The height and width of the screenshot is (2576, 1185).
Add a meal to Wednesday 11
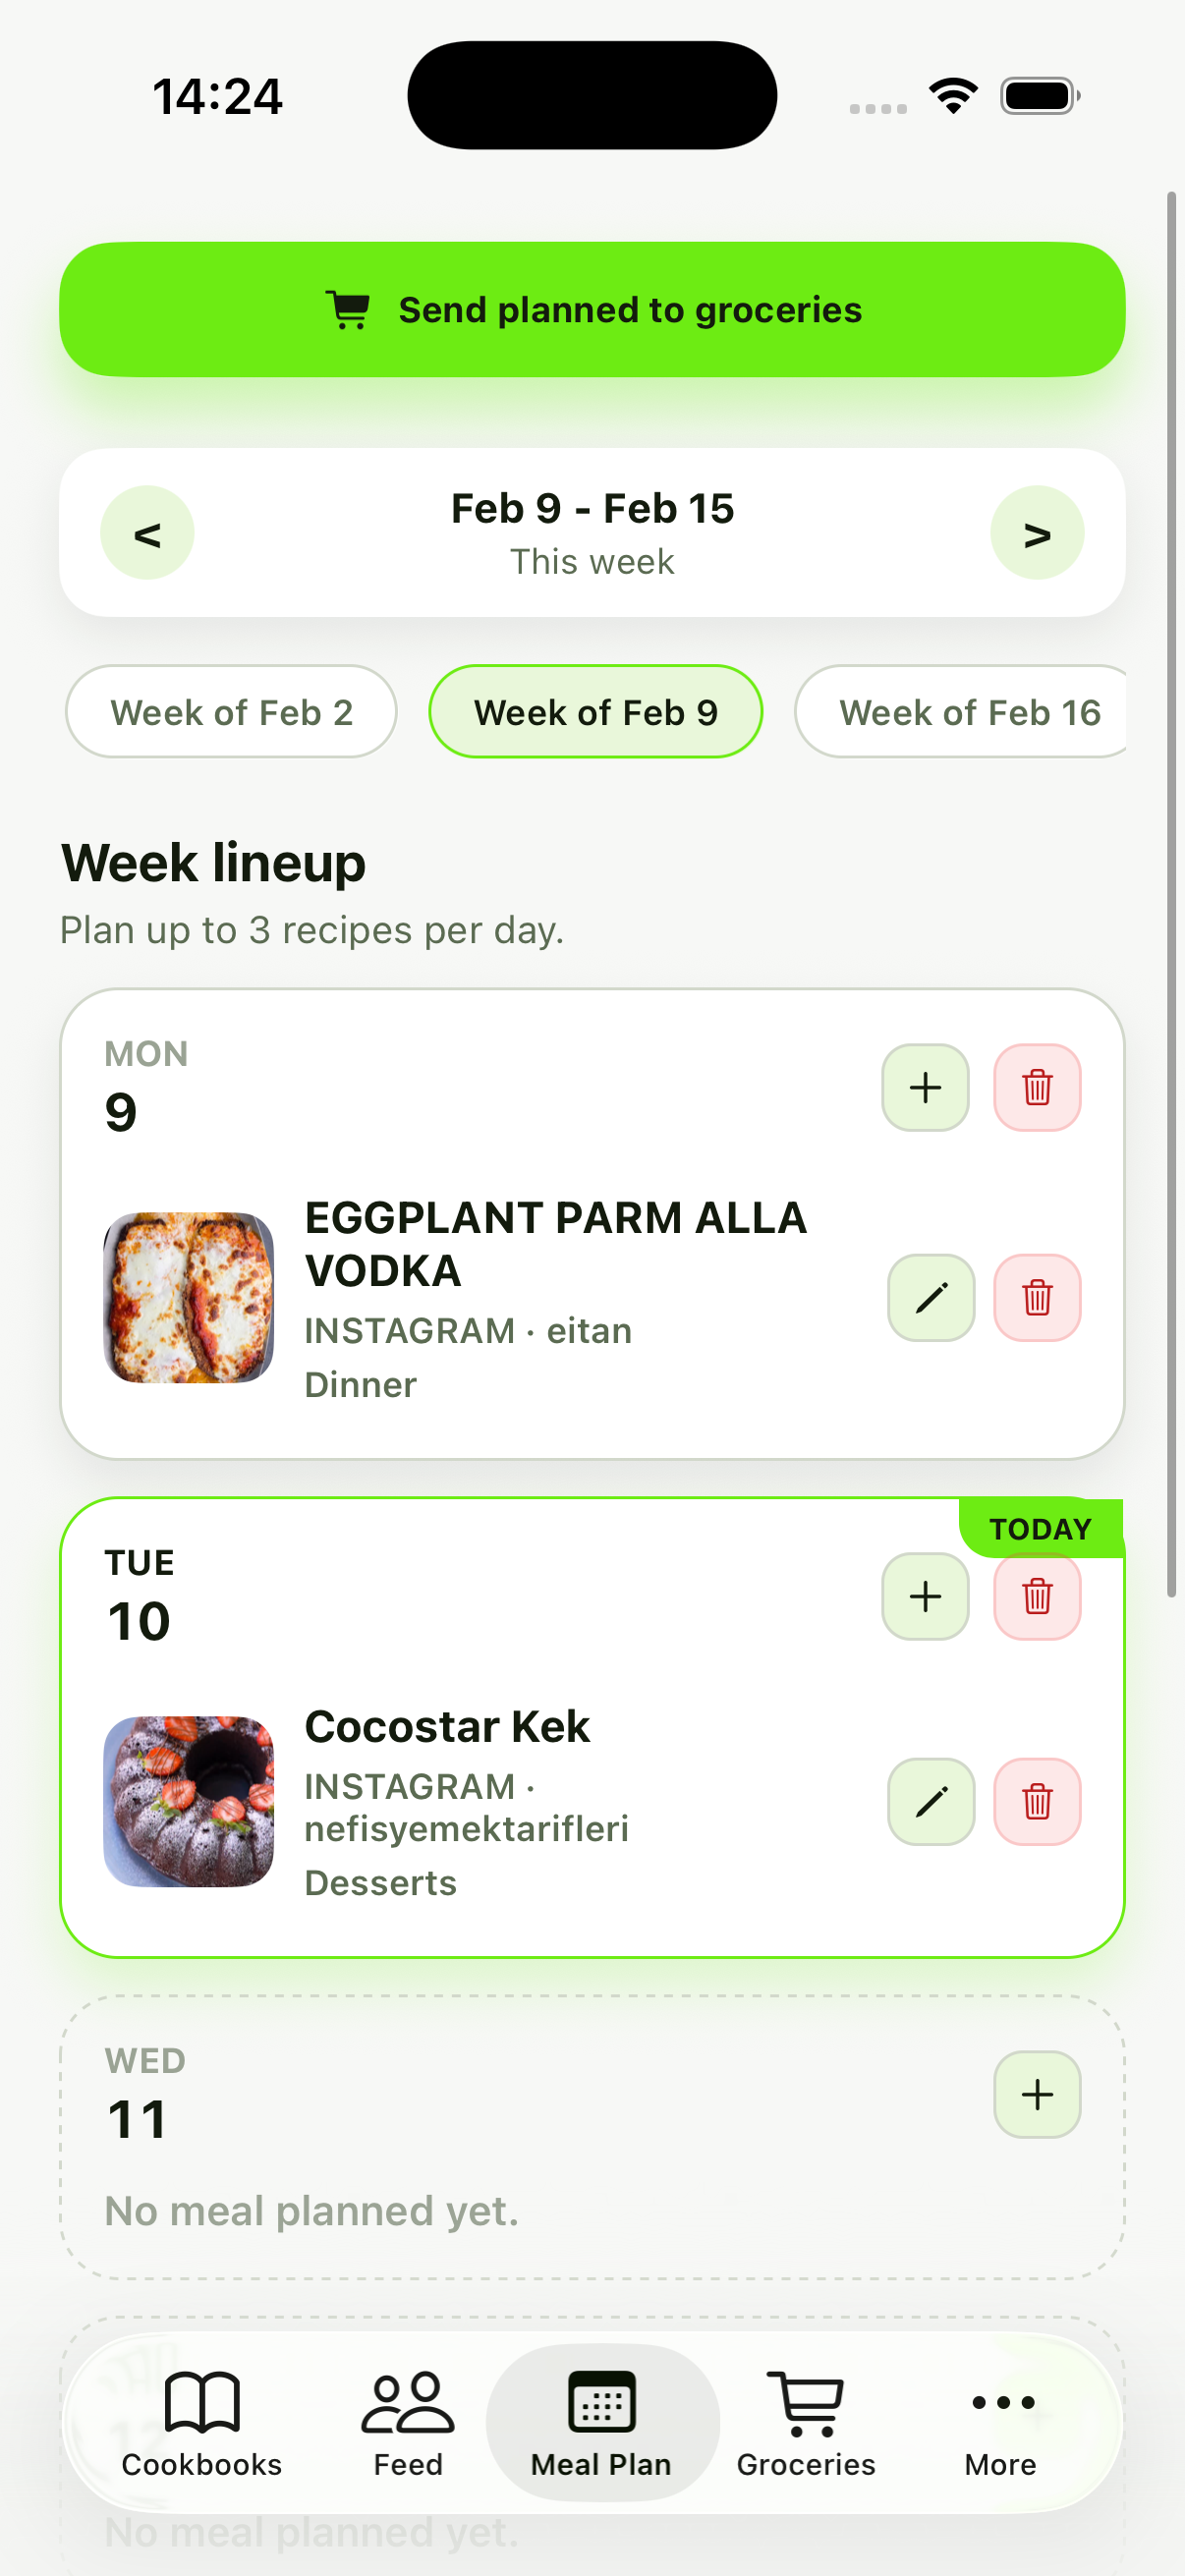(1037, 2094)
